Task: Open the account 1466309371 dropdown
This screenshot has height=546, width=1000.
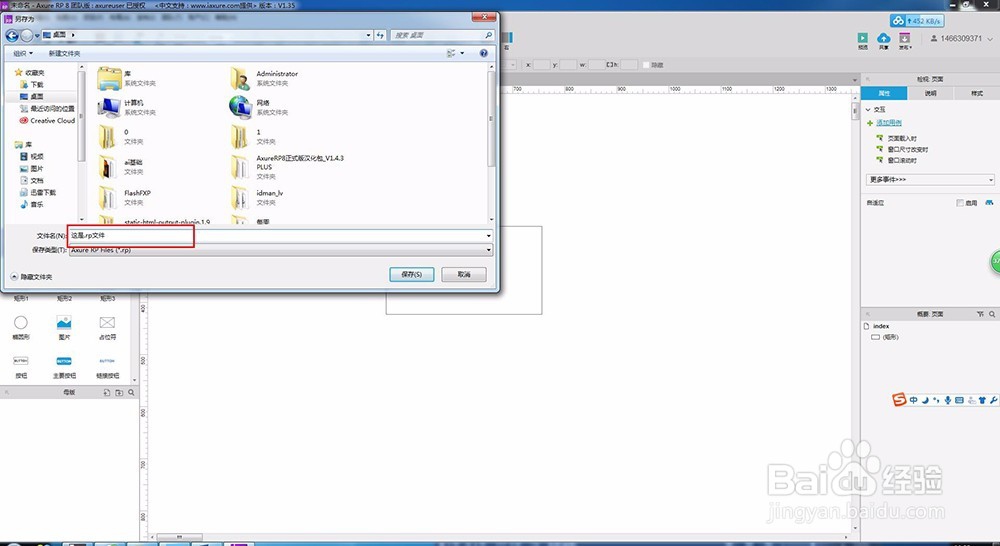Action: pos(961,39)
